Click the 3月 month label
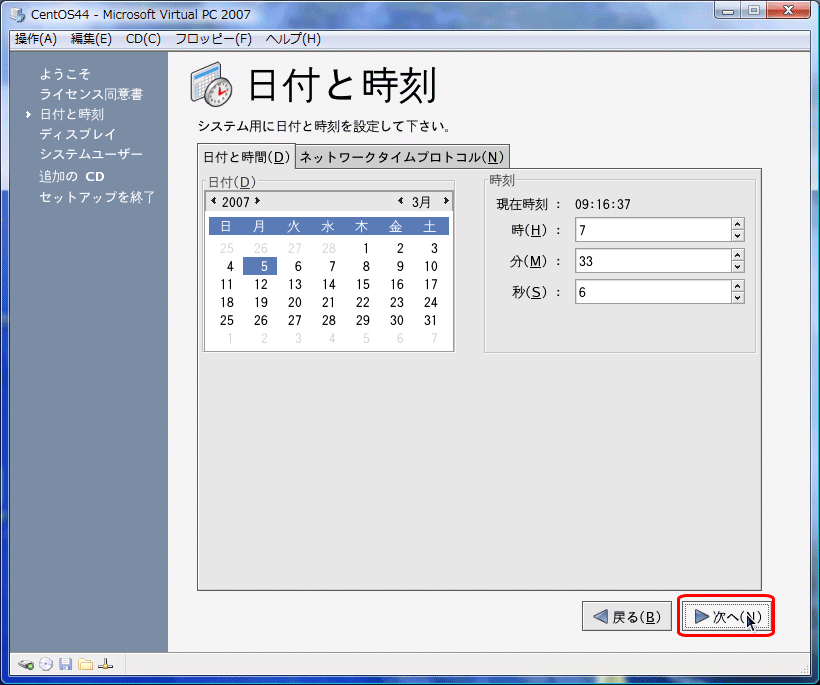The image size is (820, 685). 422,202
